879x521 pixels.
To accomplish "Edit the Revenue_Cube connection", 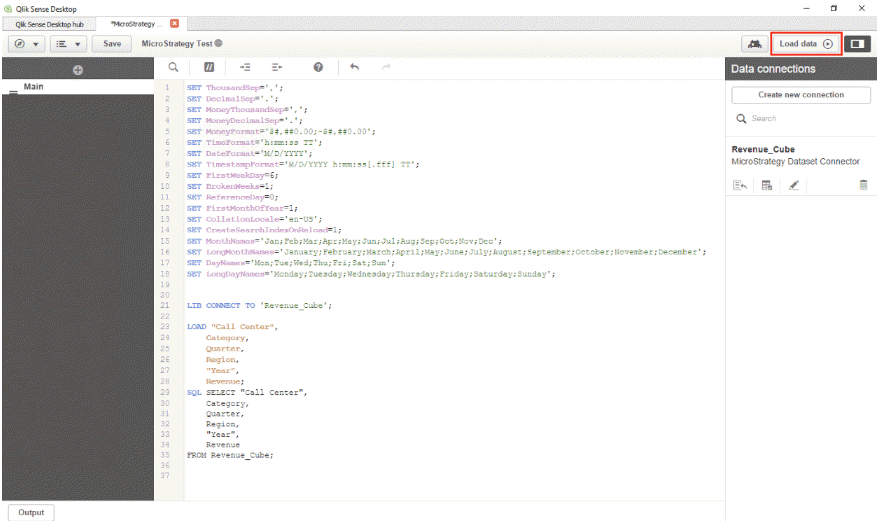I will click(793, 185).
